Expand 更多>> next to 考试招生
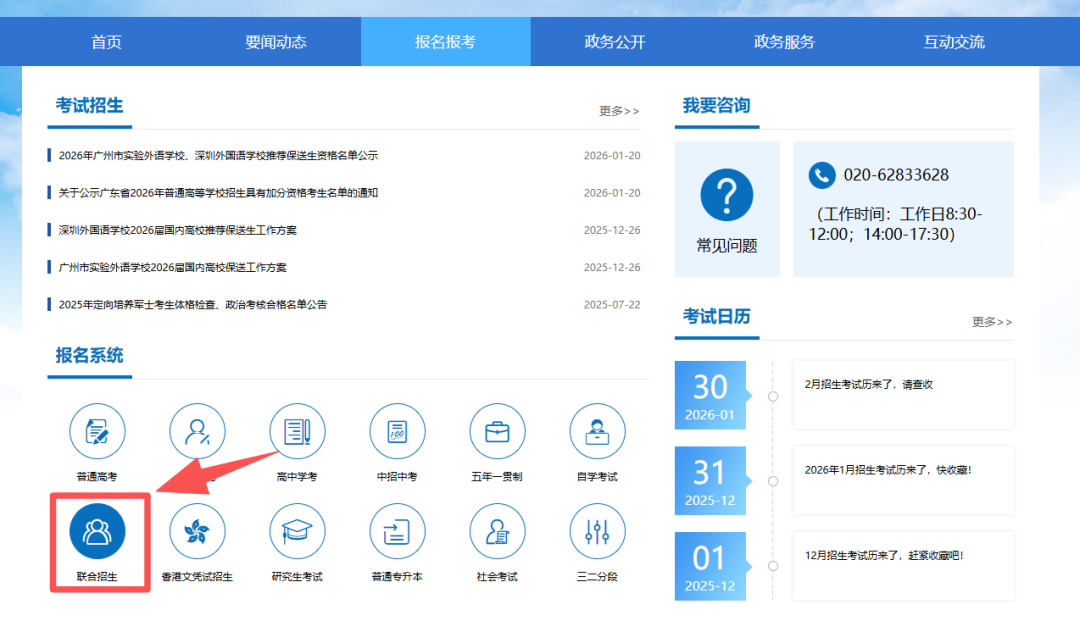1080x621 pixels. 619,111
